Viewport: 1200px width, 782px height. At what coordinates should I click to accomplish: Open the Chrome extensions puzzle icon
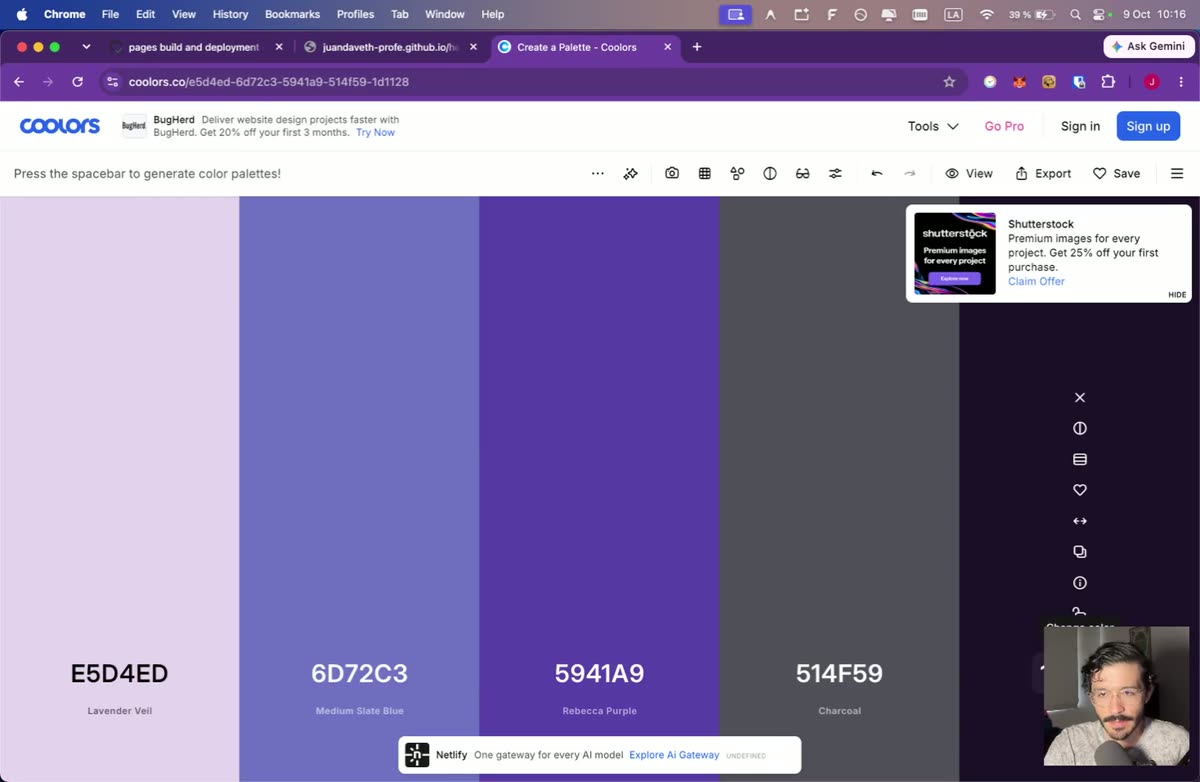pos(1108,82)
